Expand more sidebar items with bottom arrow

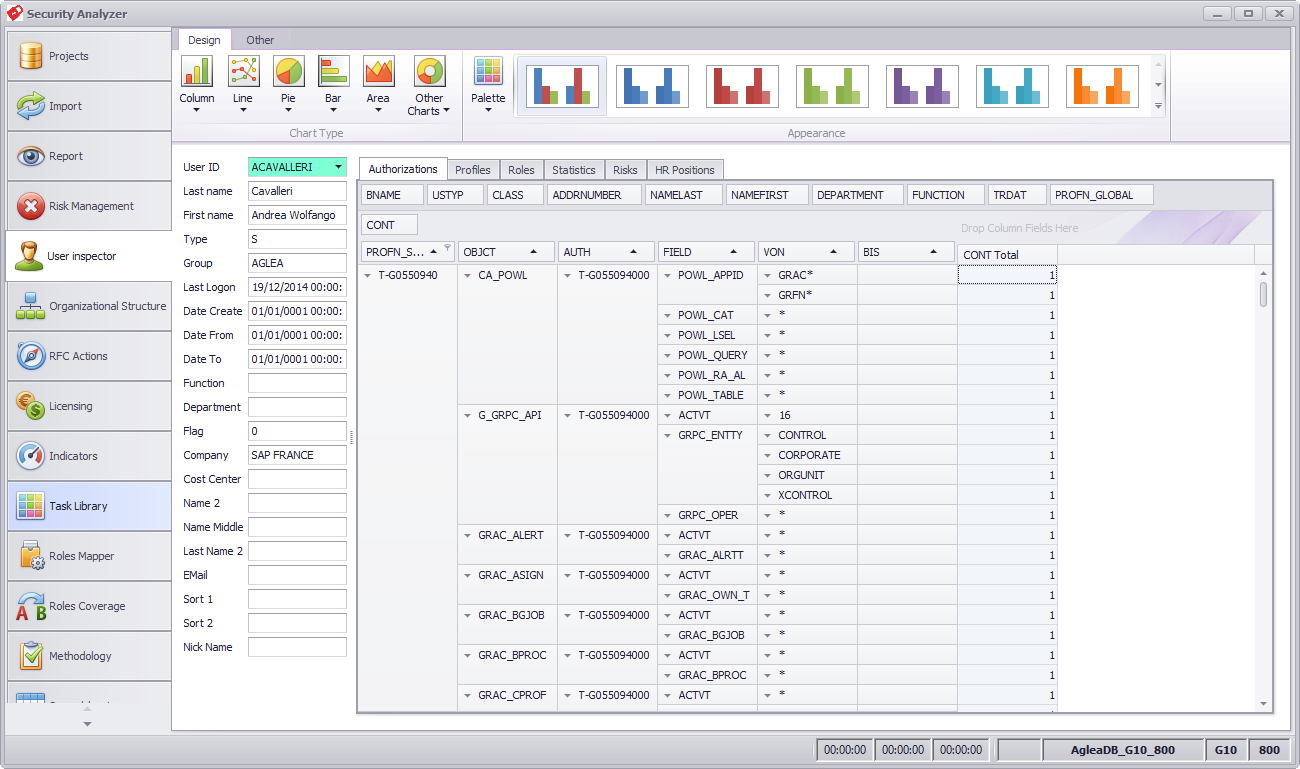pyautogui.click(x=88, y=723)
